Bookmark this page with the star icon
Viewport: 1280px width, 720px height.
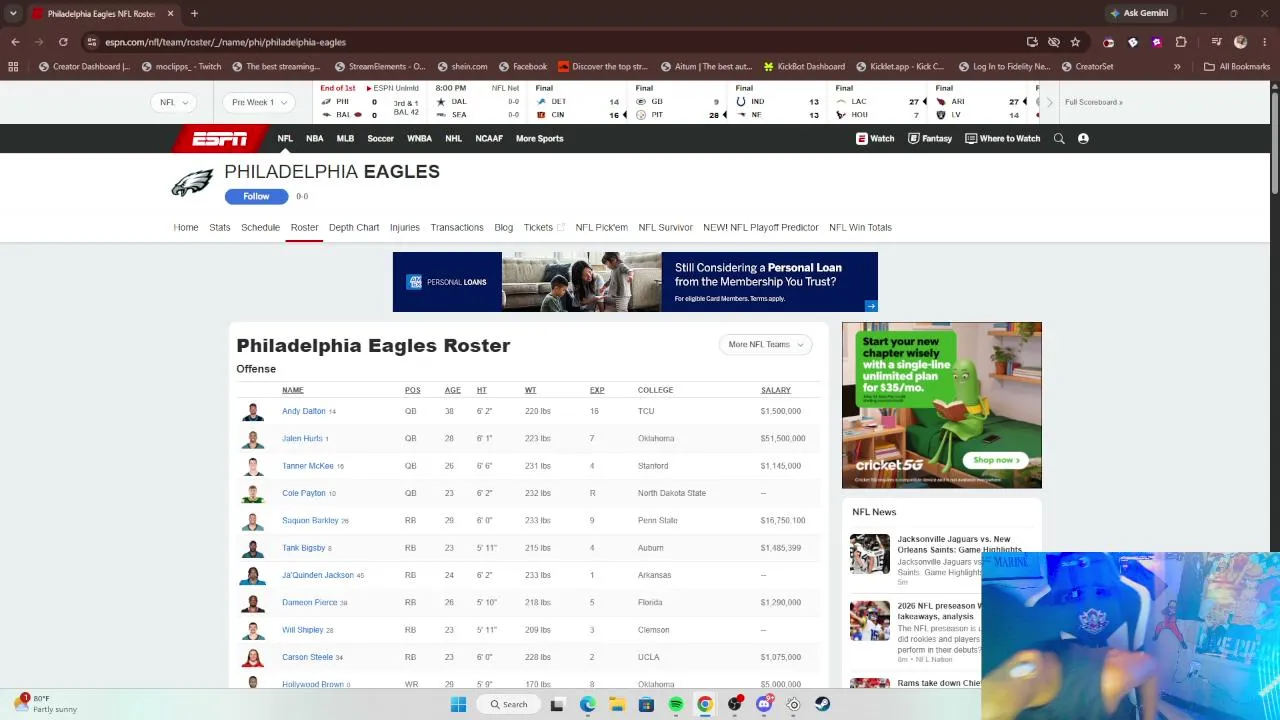(1075, 42)
